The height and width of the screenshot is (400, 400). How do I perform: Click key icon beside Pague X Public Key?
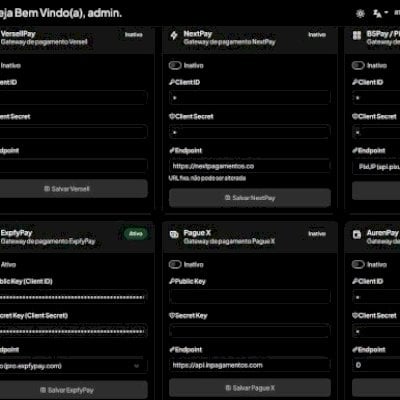click(x=172, y=281)
